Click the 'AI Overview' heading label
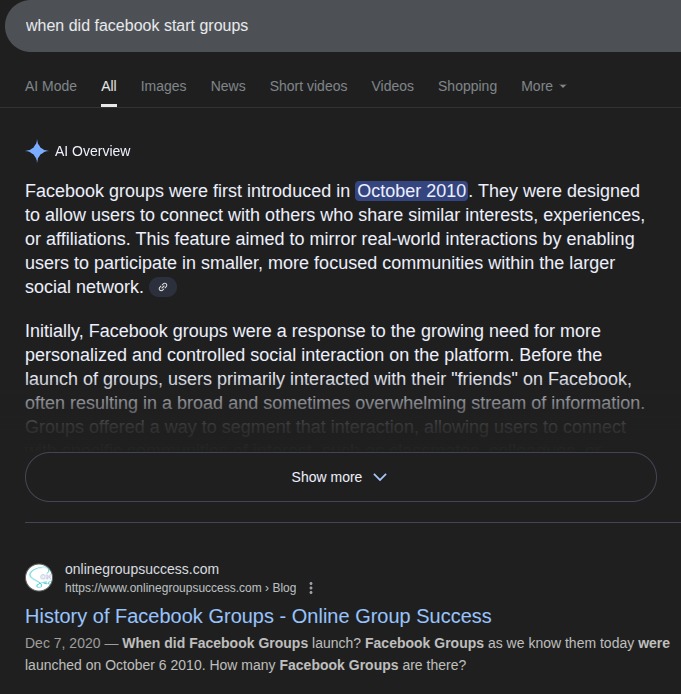This screenshot has height=694, width=681. [x=92, y=151]
